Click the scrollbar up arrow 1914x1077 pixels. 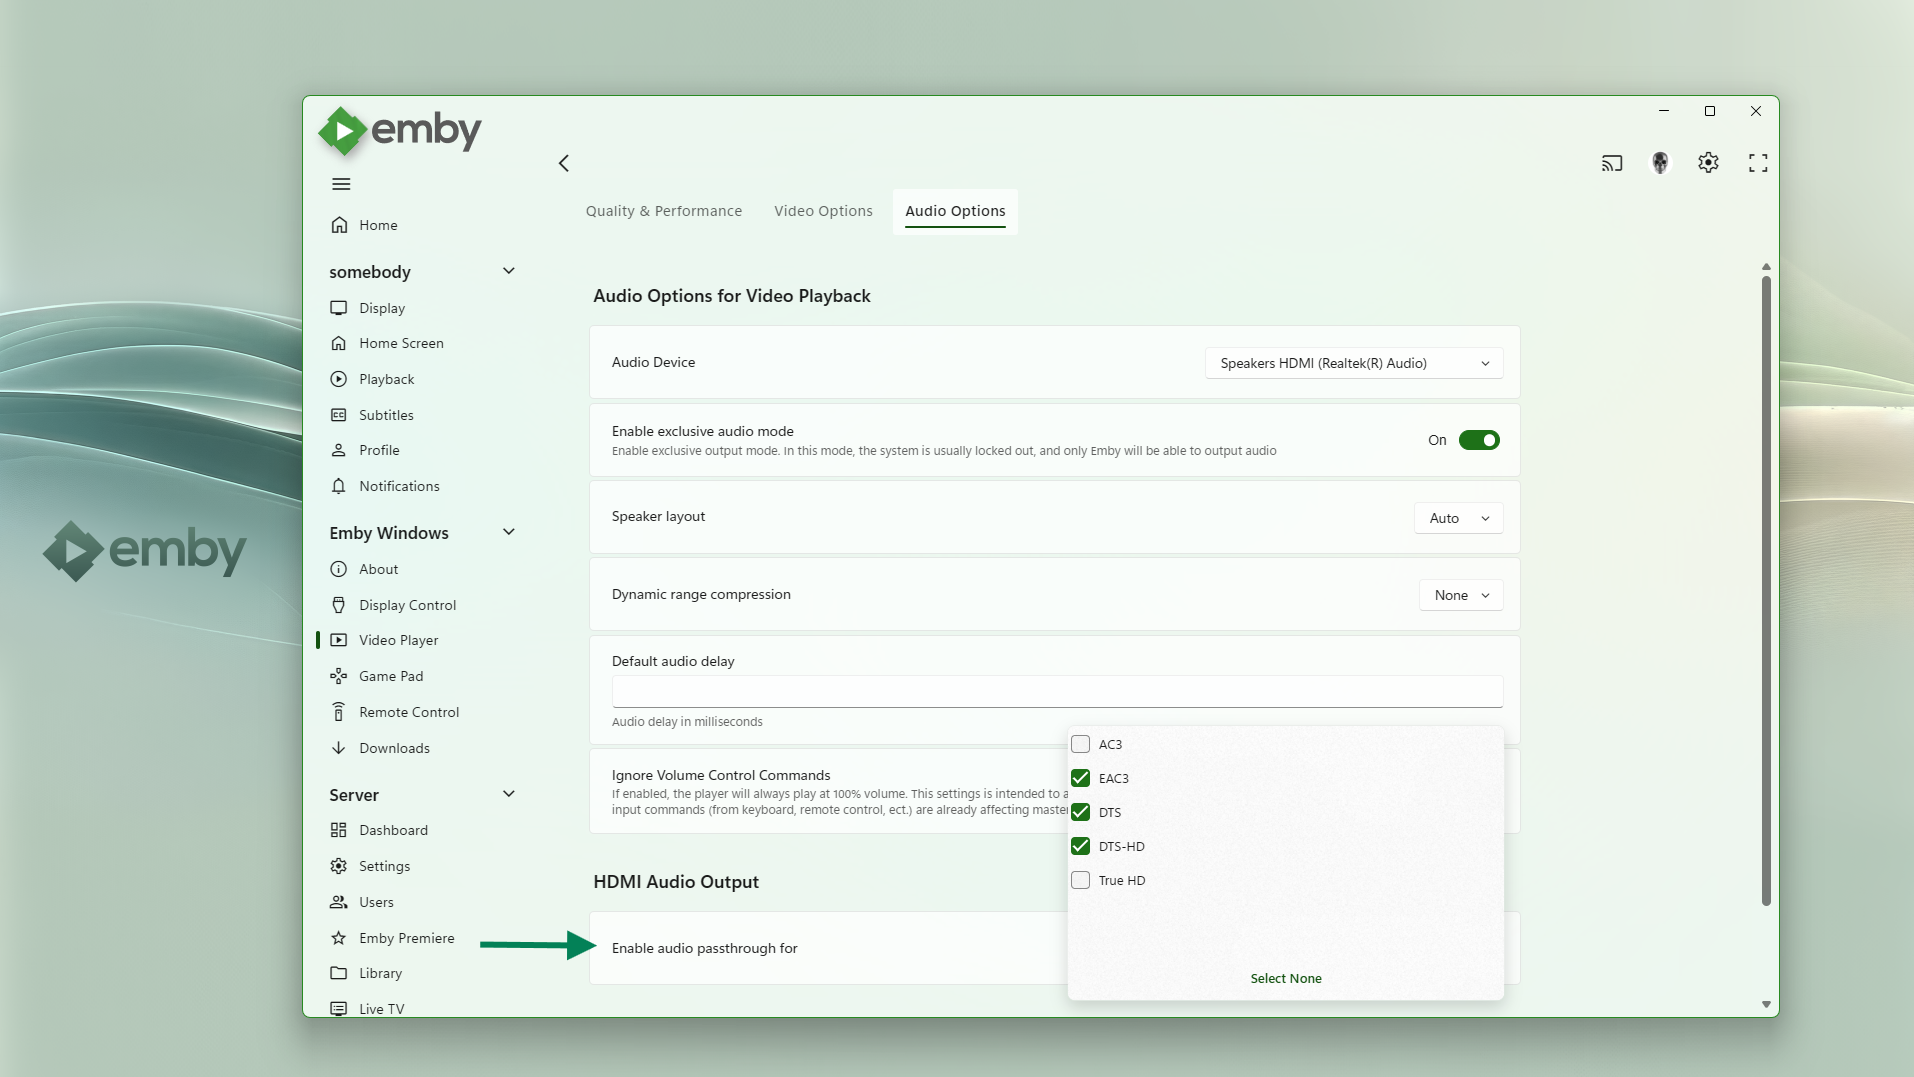(x=1766, y=267)
